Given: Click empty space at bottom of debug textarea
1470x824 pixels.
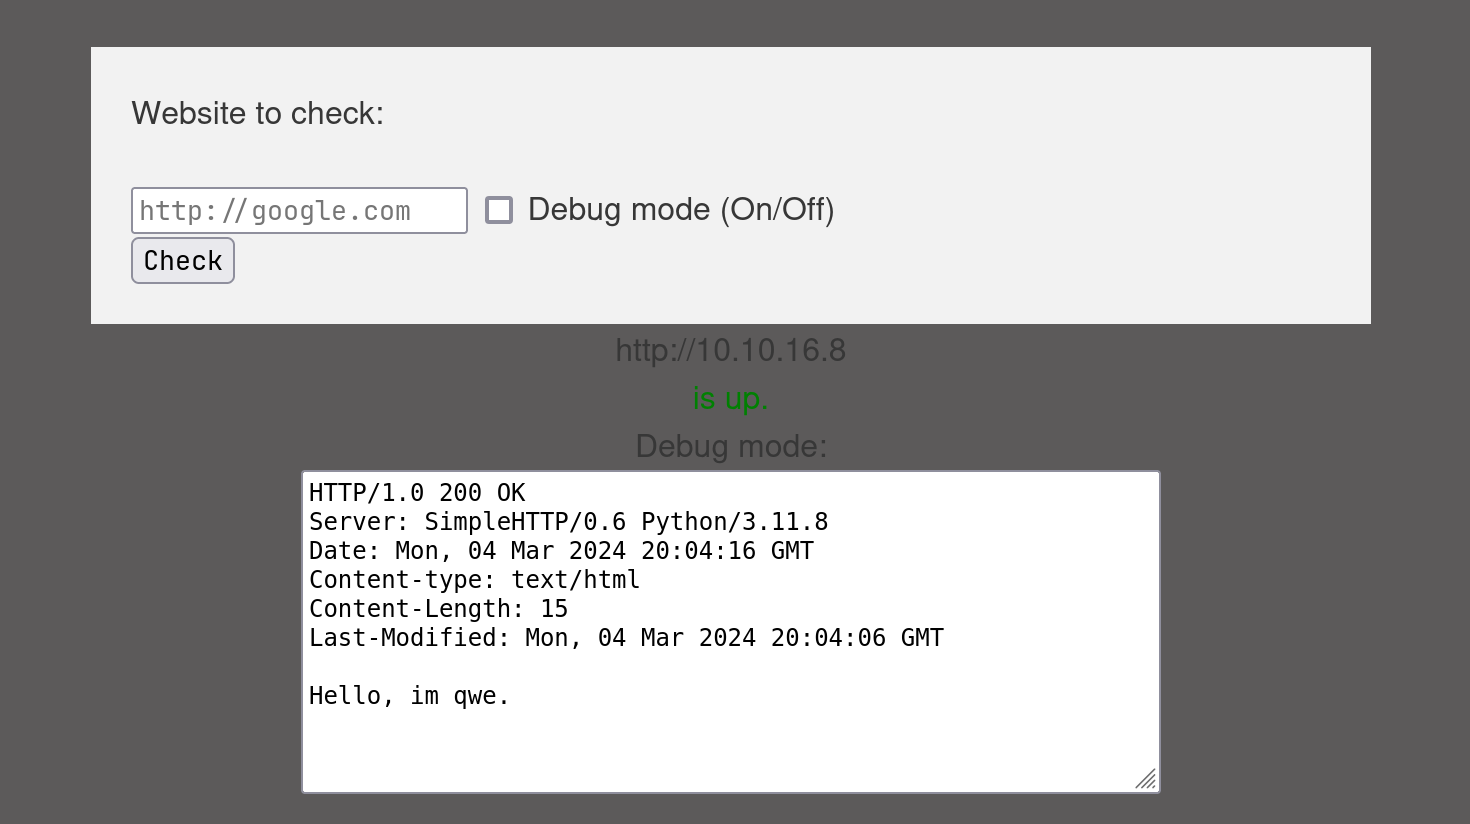Looking at the screenshot, I should click(731, 752).
